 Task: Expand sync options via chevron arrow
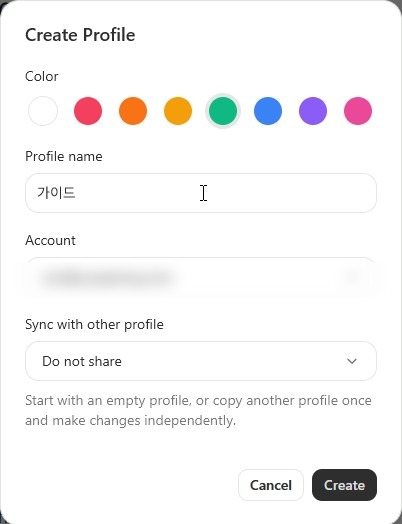pyautogui.click(x=352, y=361)
